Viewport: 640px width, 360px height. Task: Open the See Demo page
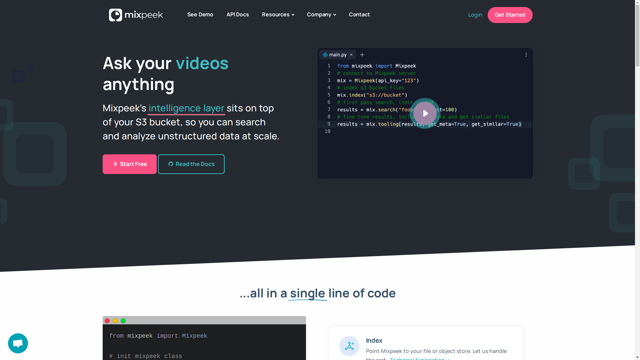click(x=200, y=15)
